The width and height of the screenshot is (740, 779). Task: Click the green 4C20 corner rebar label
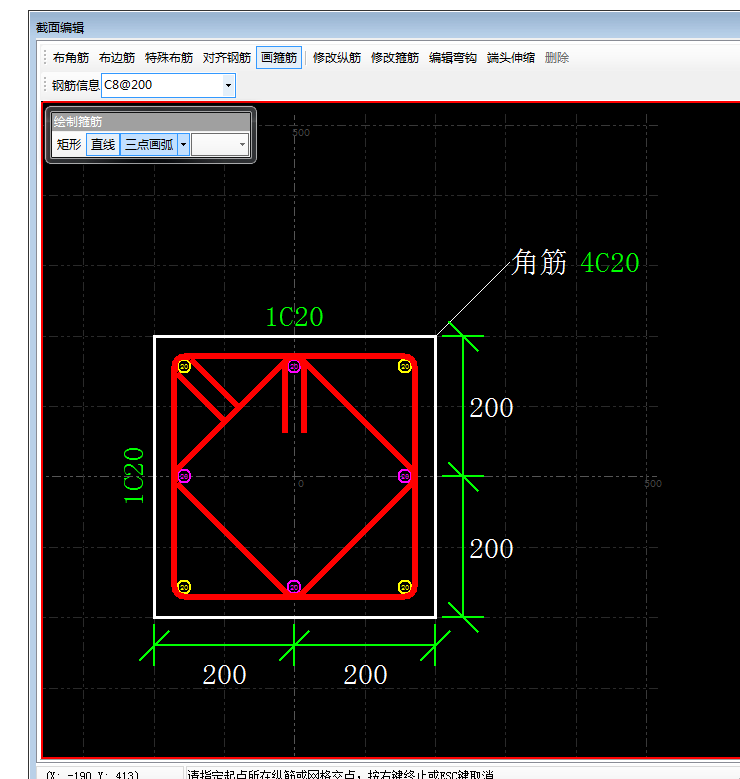(x=610, y=263)
